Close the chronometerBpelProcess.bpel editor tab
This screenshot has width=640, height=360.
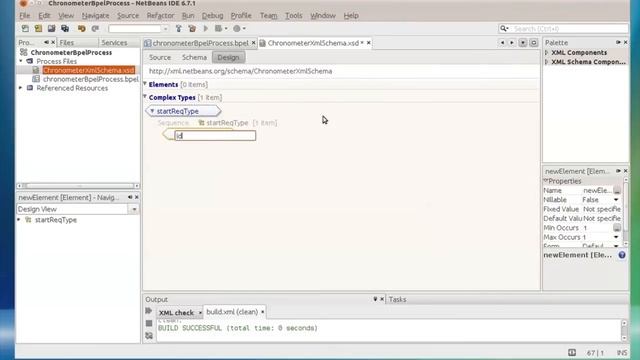(253, 43)
